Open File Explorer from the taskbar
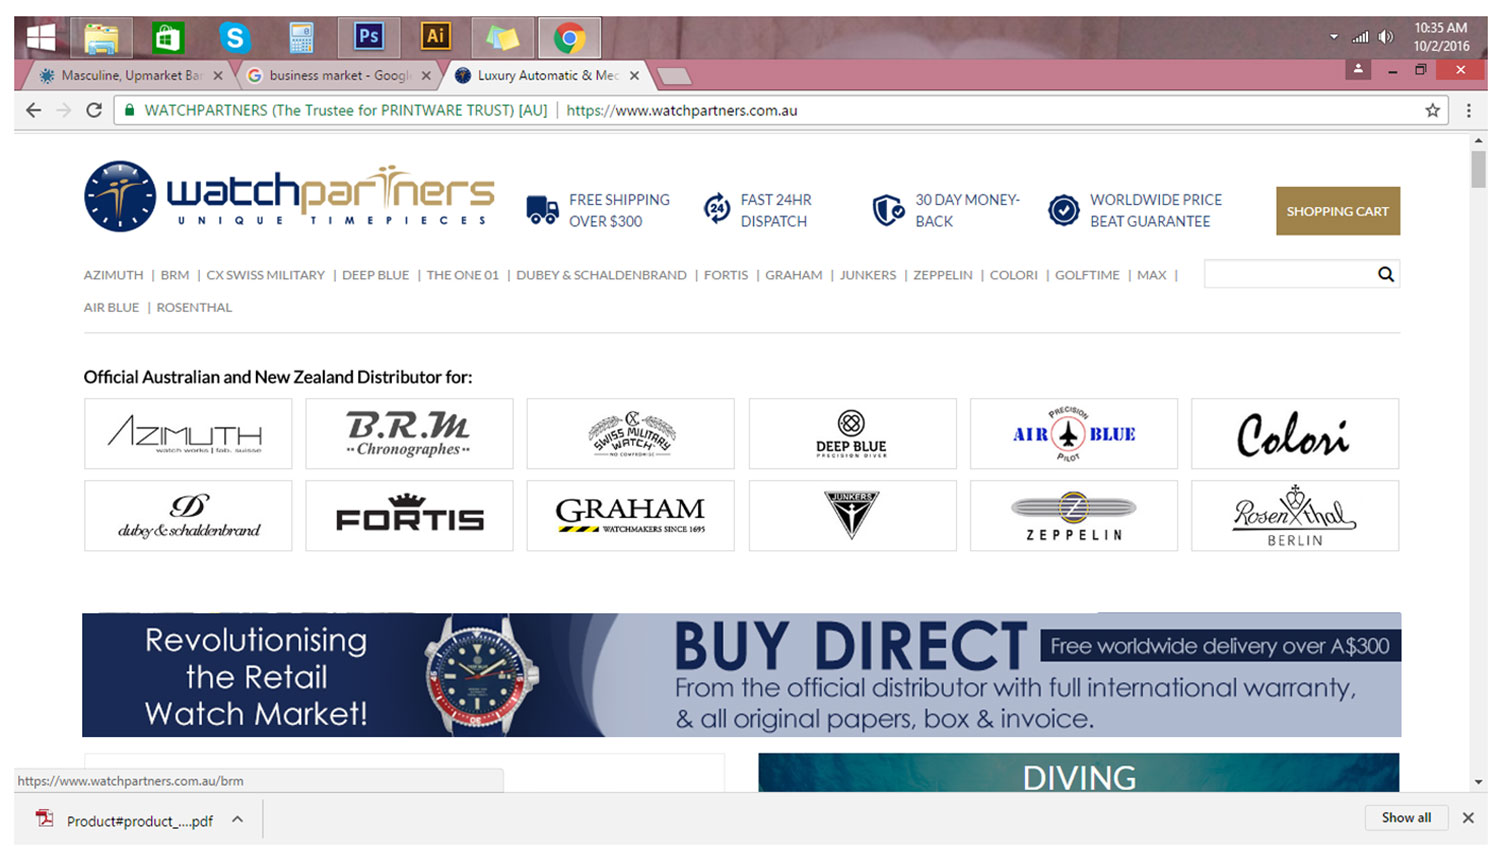Image resolution: width=1500 pixels, height=861 pixels. click(102, 38)
